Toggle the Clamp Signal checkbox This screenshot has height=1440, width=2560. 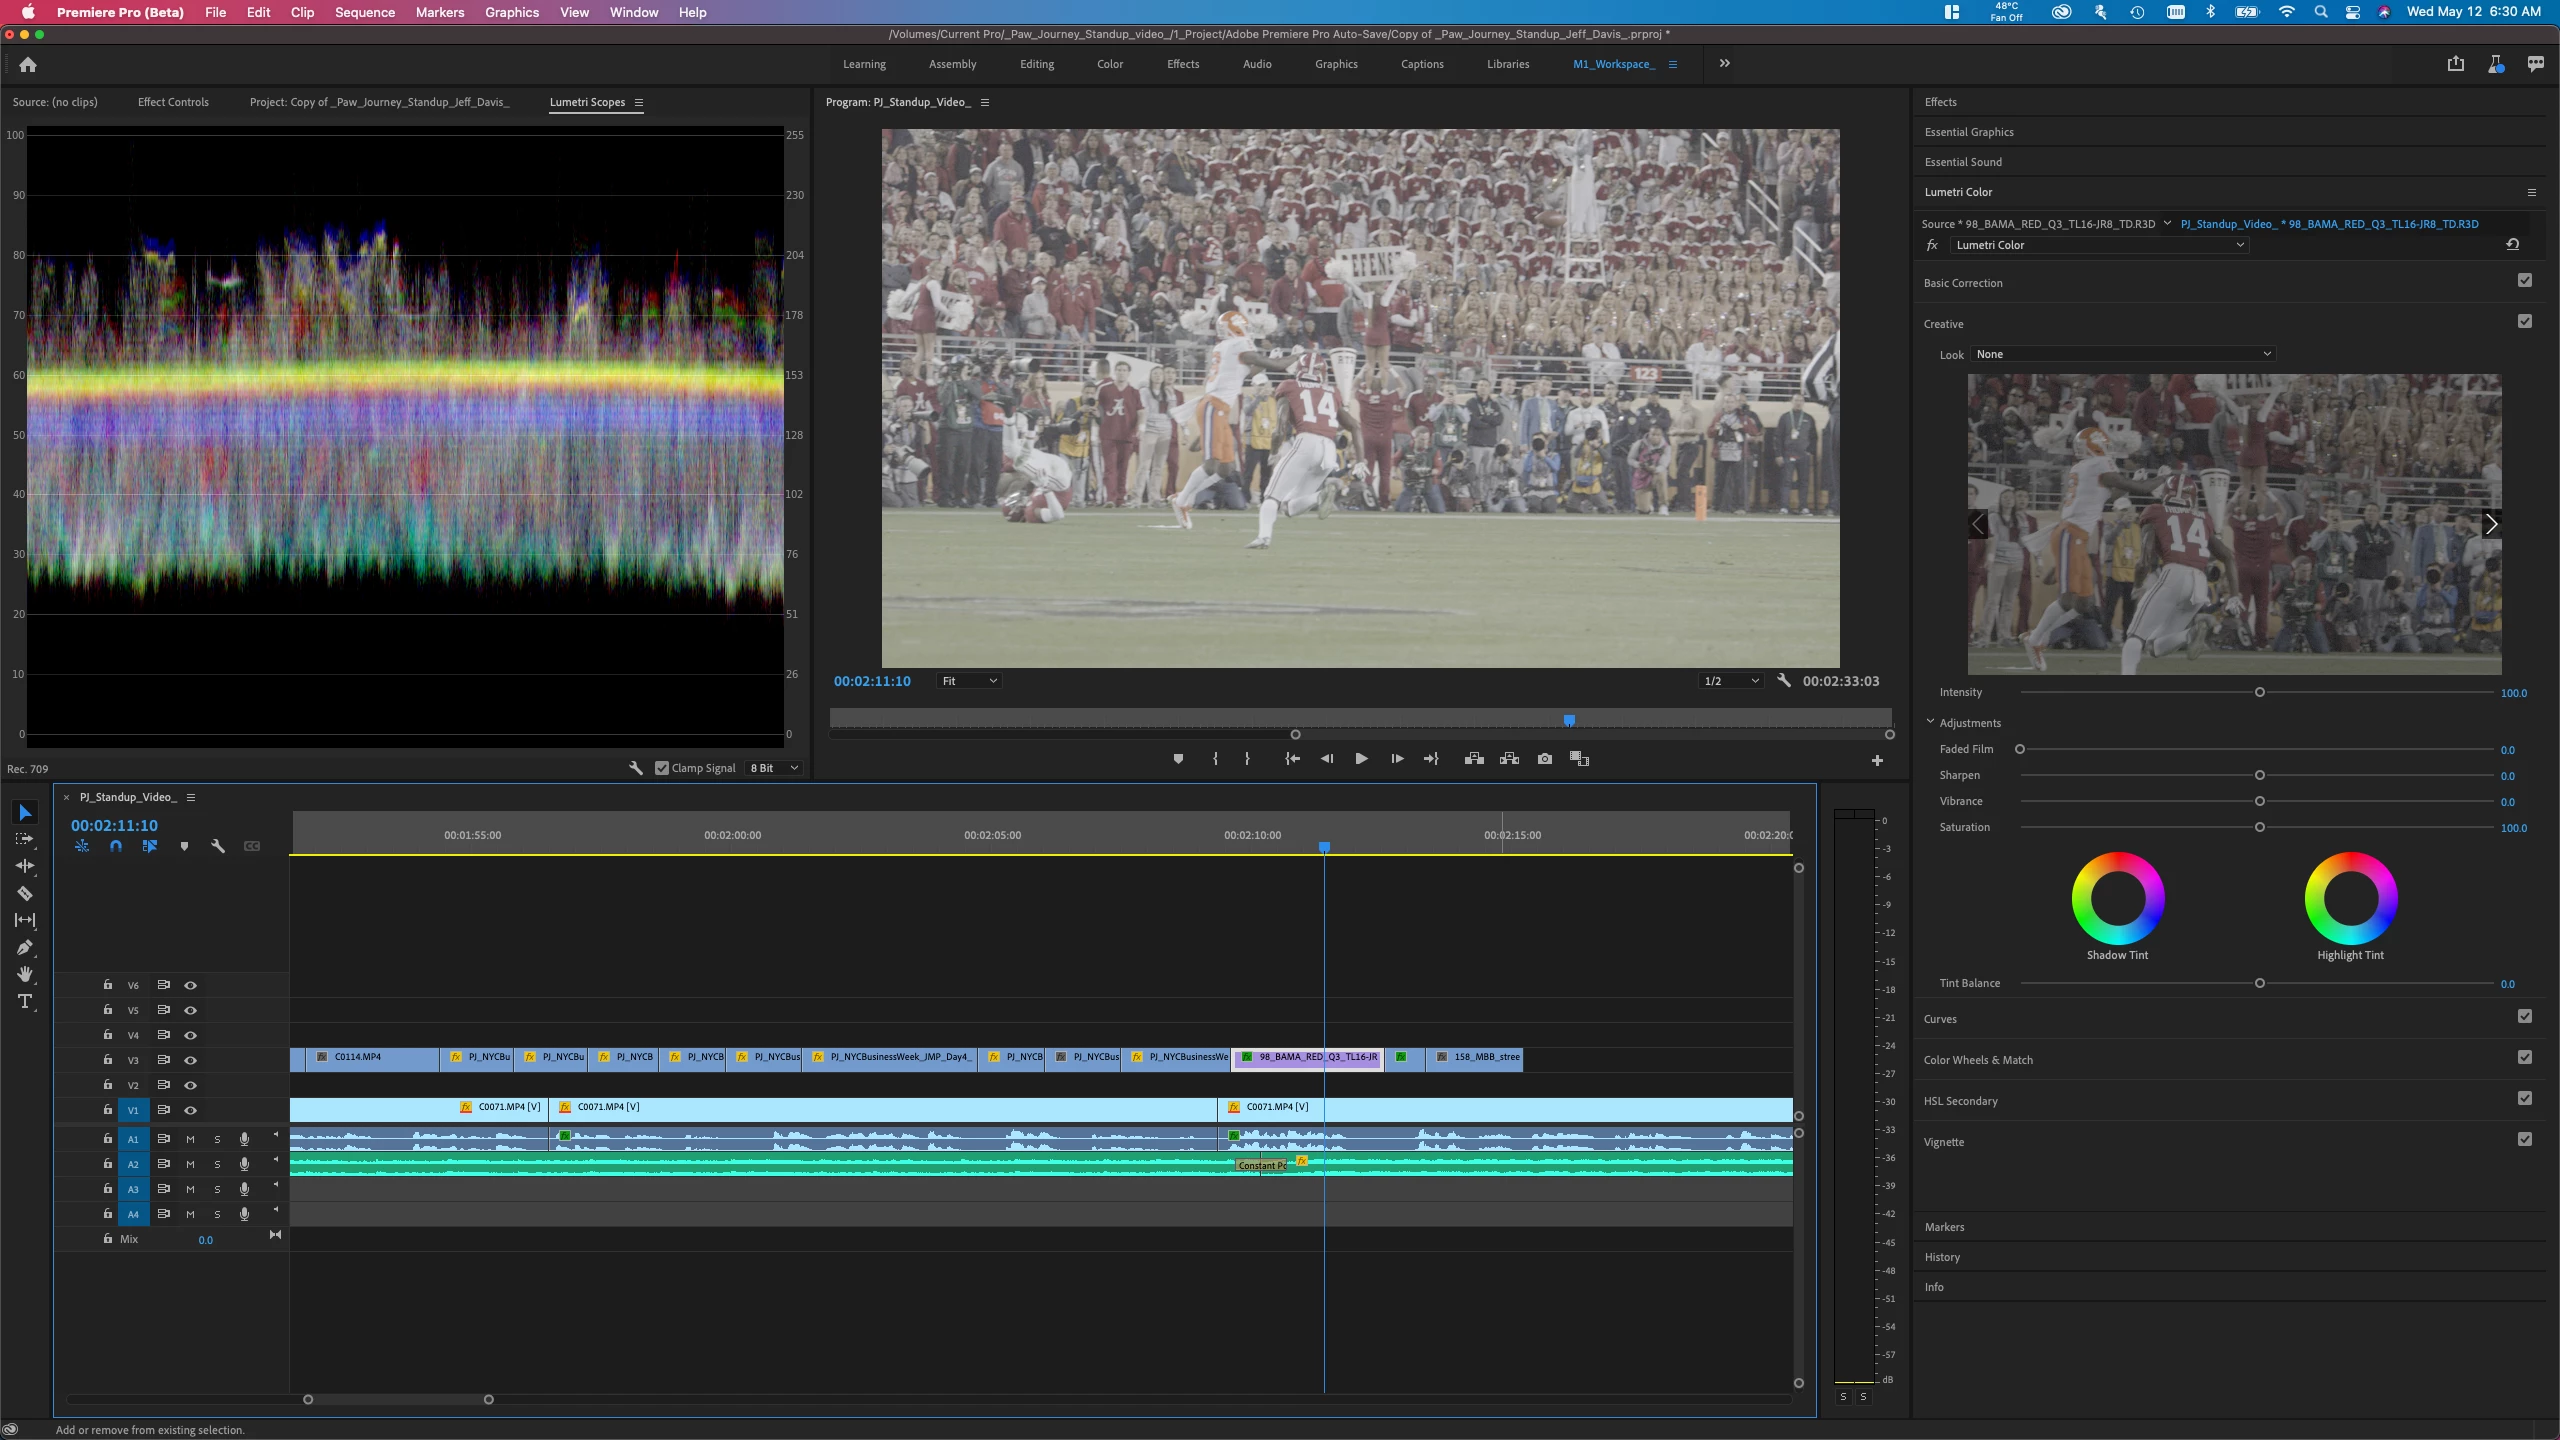click(x=662, y=768)
